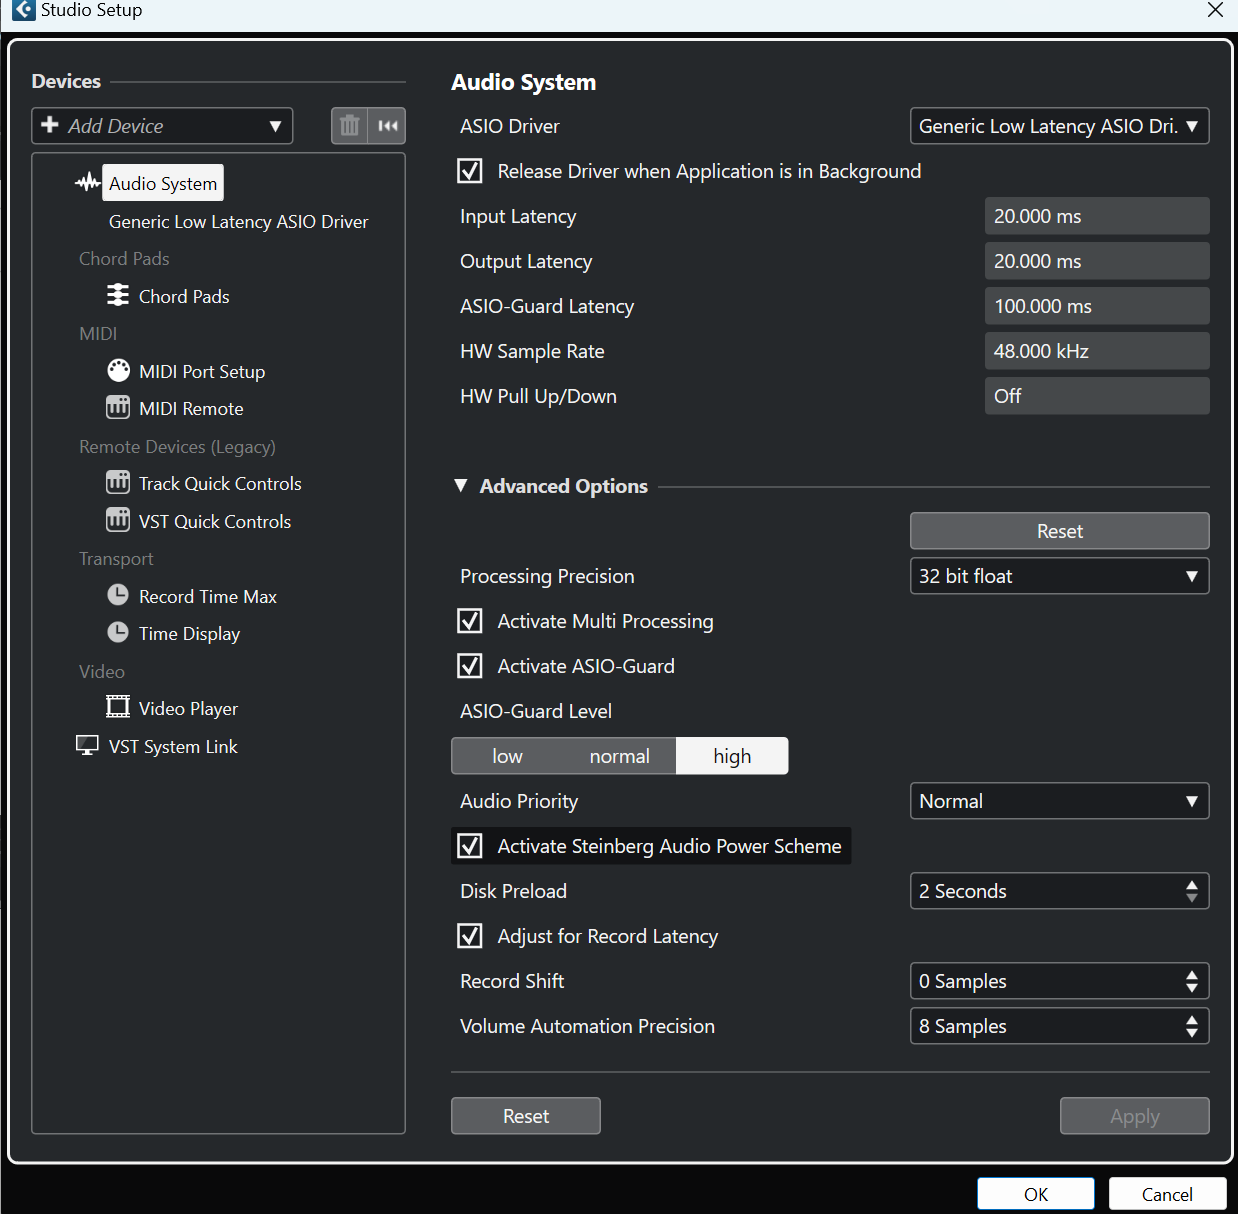Viewport: 1238px width, 1214px height.
Task: Click the trash icon to remove device
Action: pyautogui.click(x=350, y=126)
